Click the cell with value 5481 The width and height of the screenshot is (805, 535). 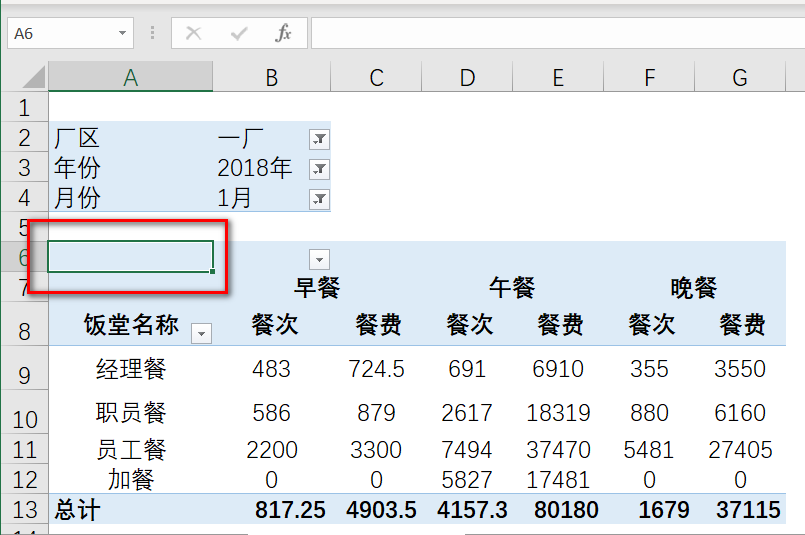click(649, 450)
